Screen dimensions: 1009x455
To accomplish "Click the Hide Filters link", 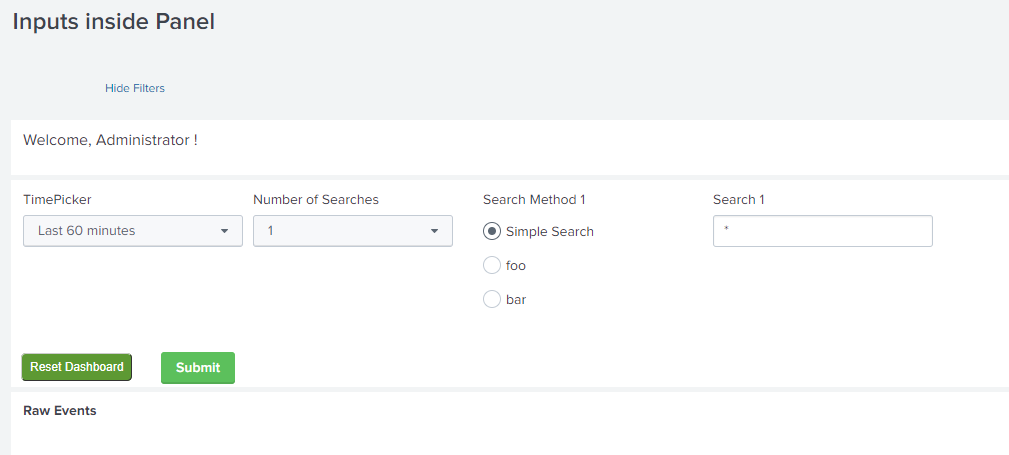I will (x=135, y=88).
